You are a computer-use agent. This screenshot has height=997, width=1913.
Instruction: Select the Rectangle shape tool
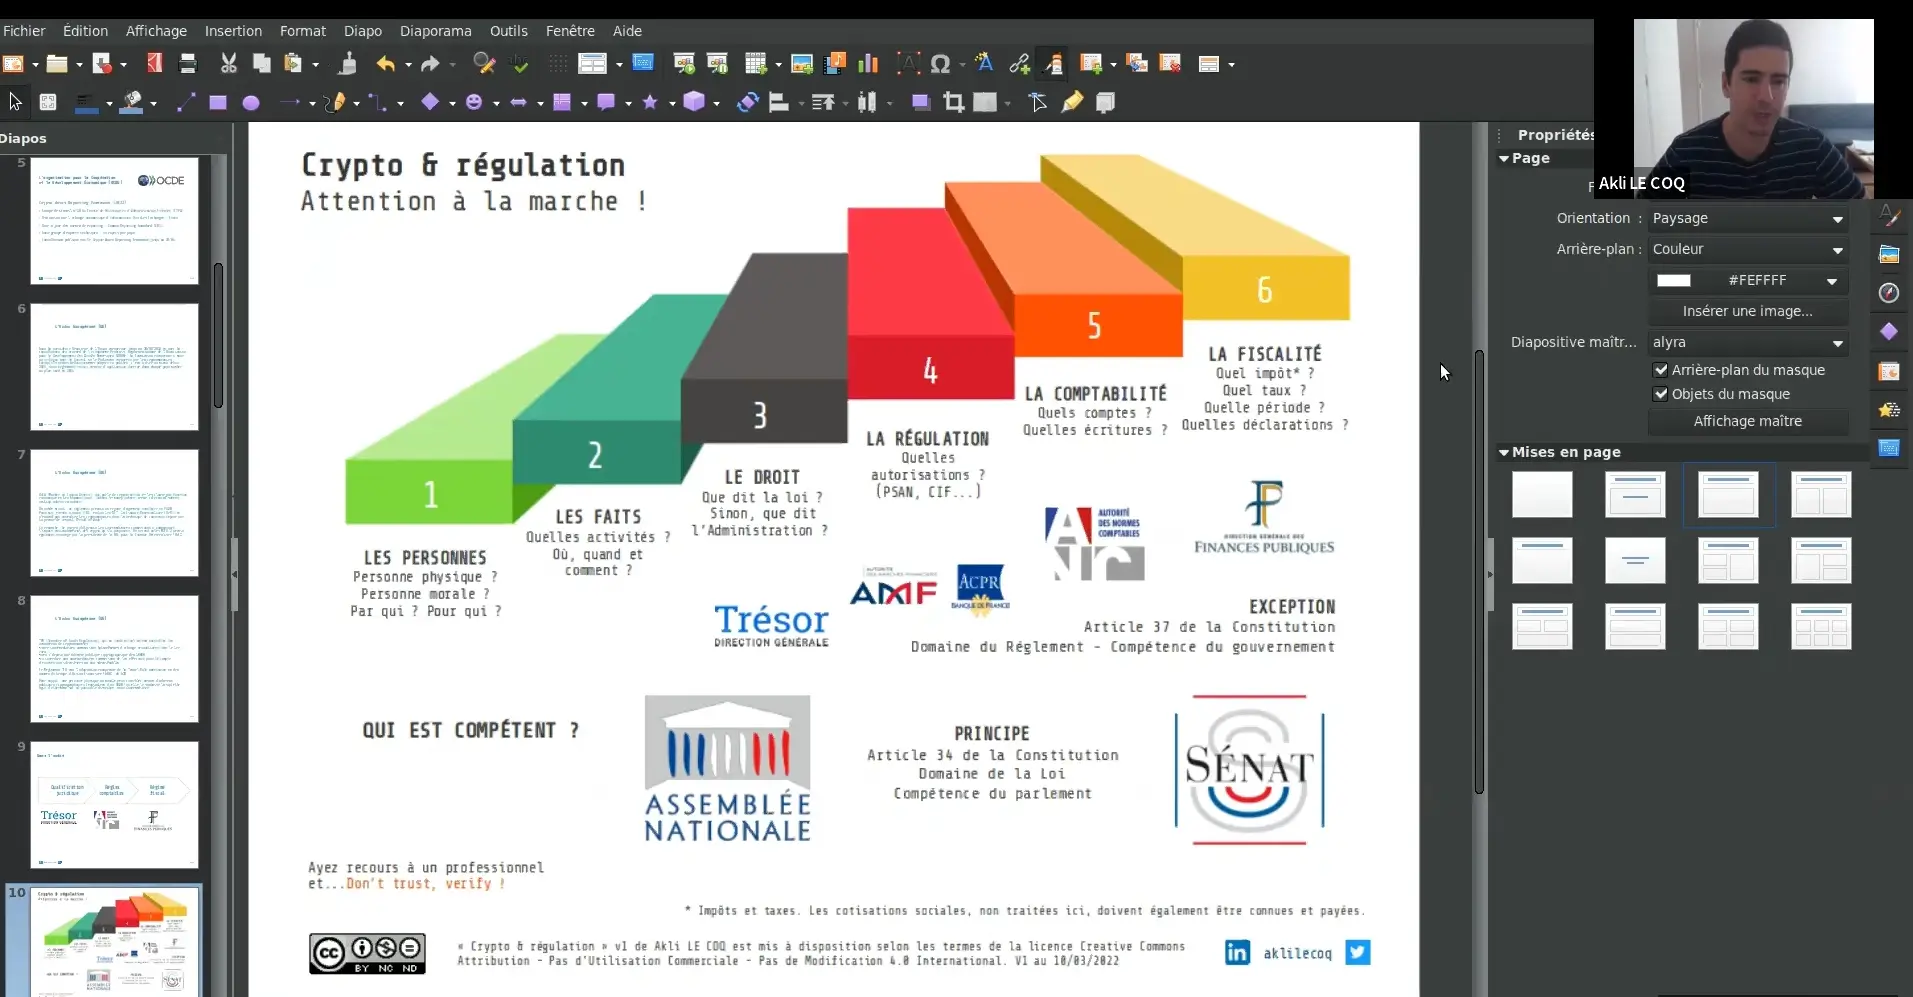(218, 102)
